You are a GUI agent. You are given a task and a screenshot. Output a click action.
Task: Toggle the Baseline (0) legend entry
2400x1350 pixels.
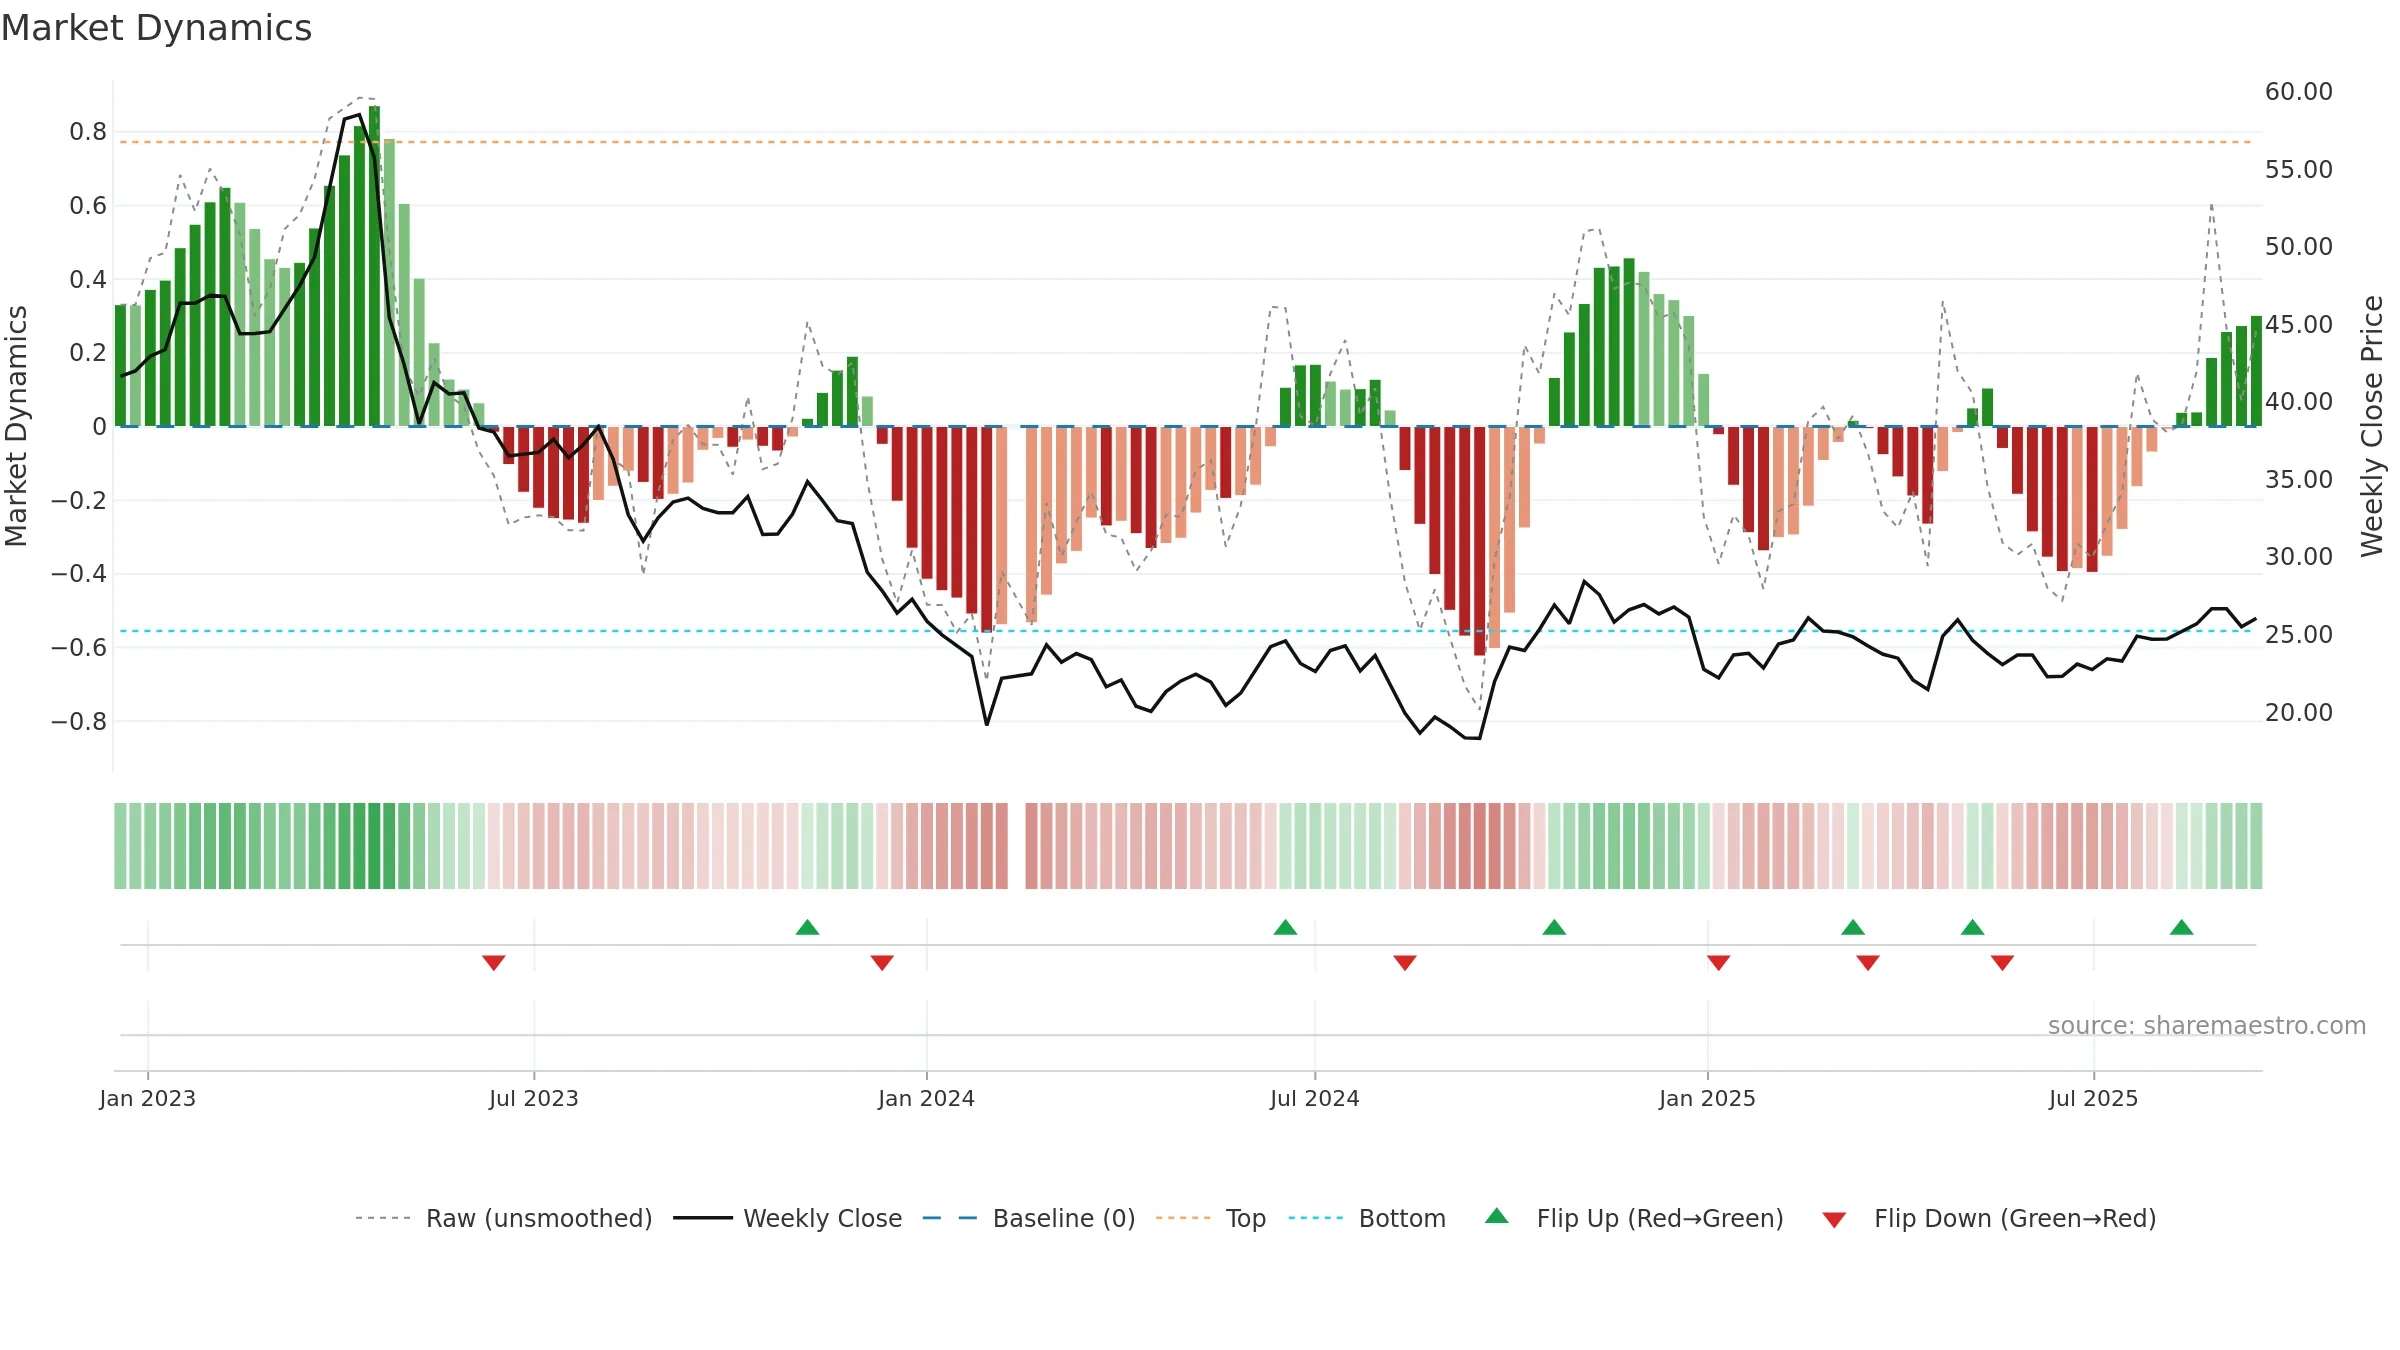pyautogui.click(x=1029, y=1218)
